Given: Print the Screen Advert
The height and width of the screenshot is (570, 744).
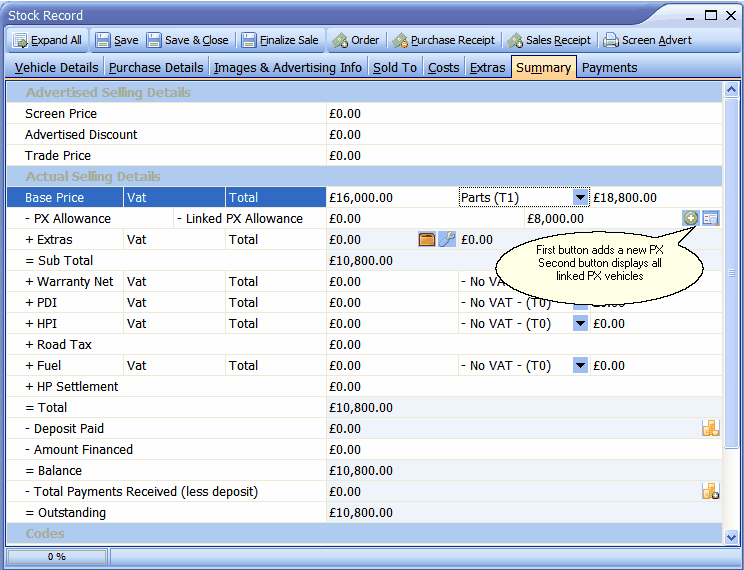Looking at the screenshot, I should point(648,40).
